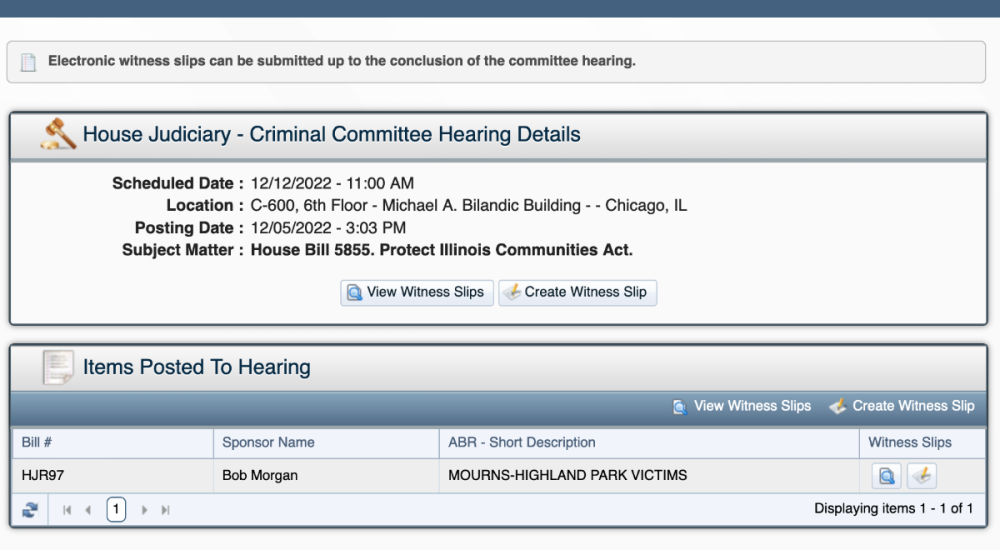Screen dimensions: 1000x550
Task: Sort by the Sponsor Name column header
Action: (x=326, y=443)
